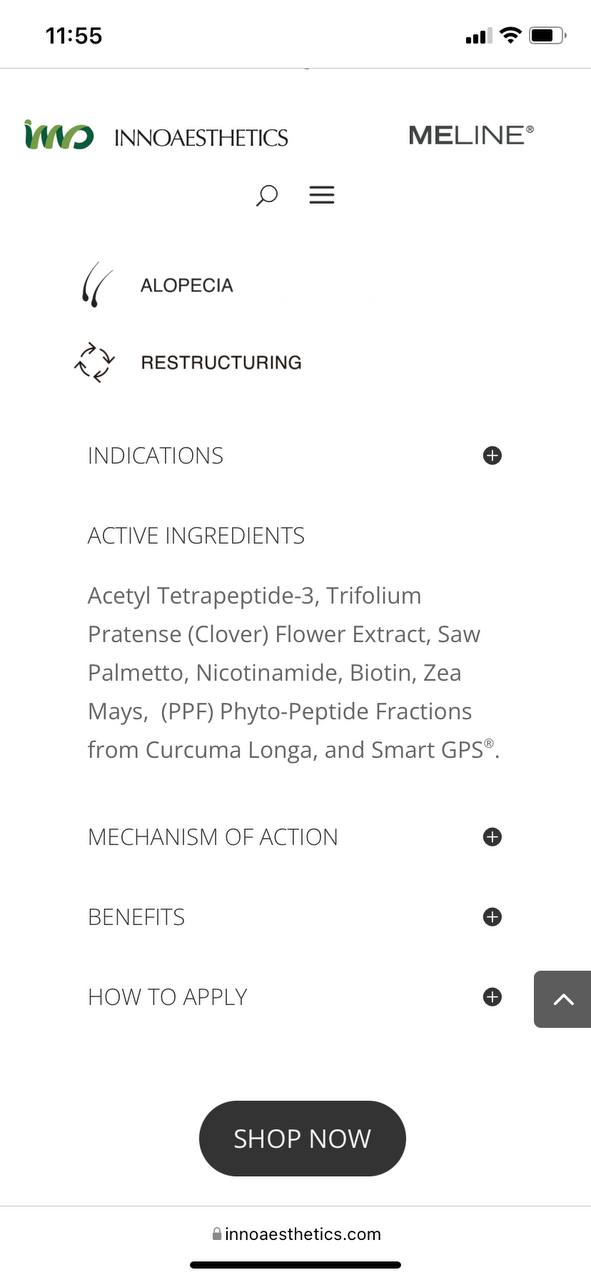Screen dimensions: 591x1280
Task: Click the green INNO logo mark
Action: point(59,135)
